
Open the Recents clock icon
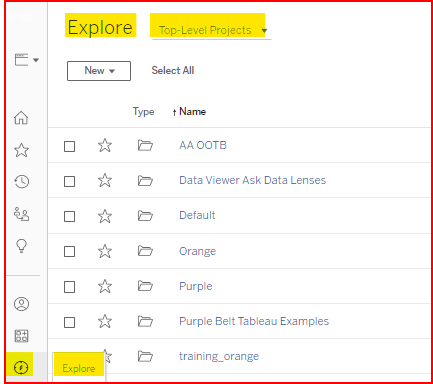click(21, 182)
